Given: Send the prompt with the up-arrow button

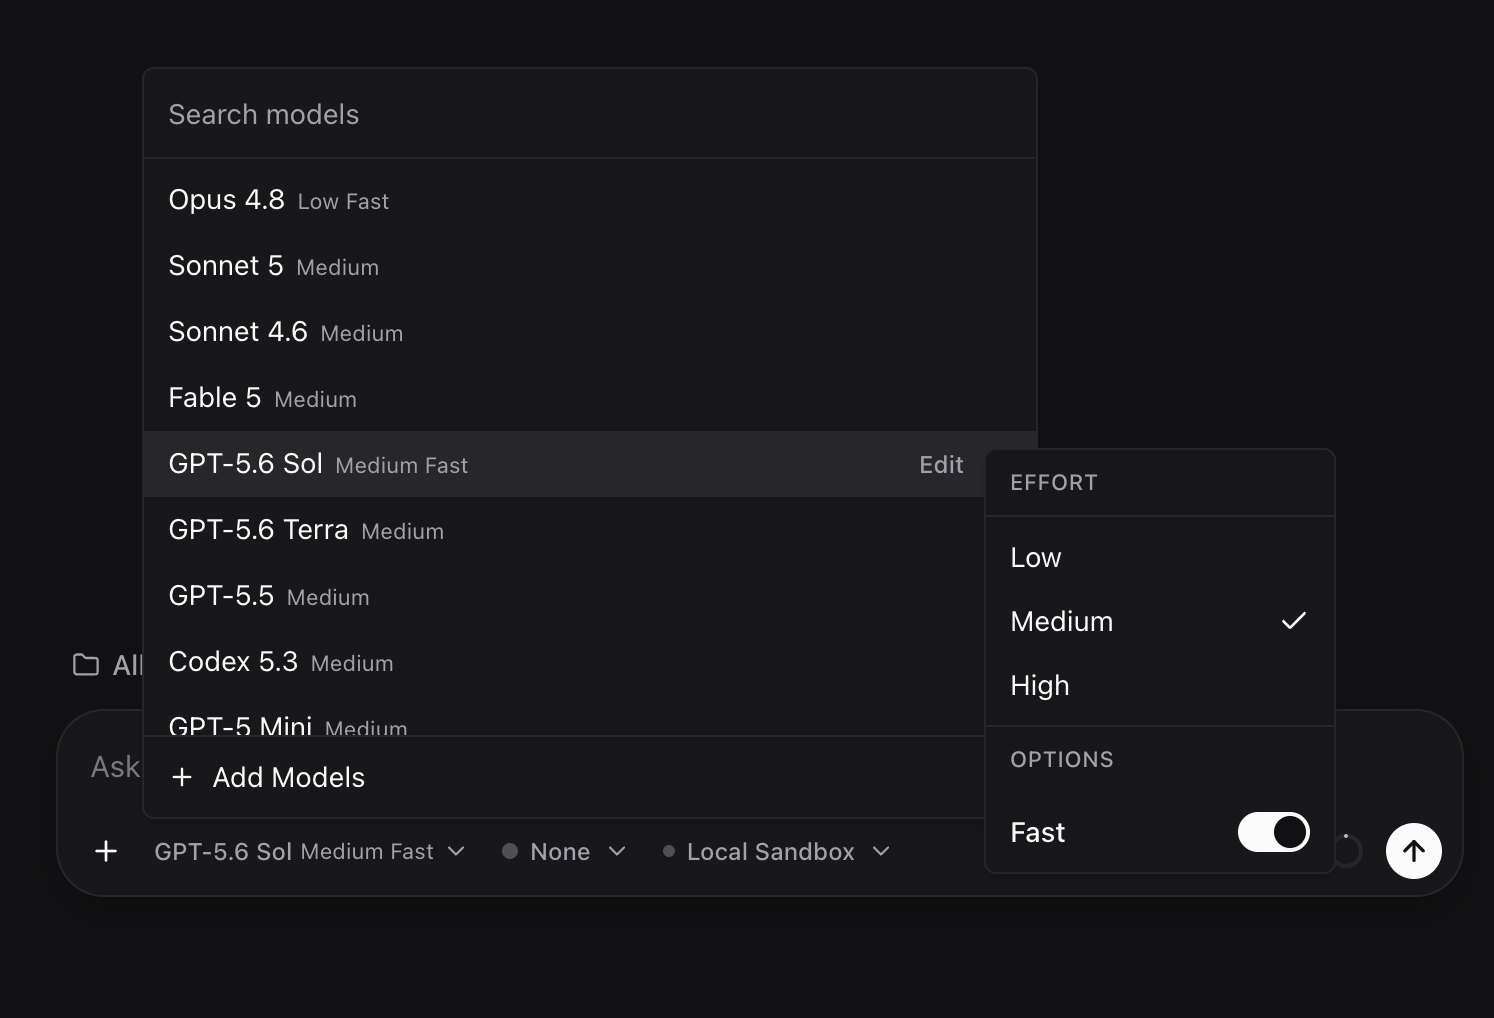Looking at the screenshot, I should pos(1413,851).
